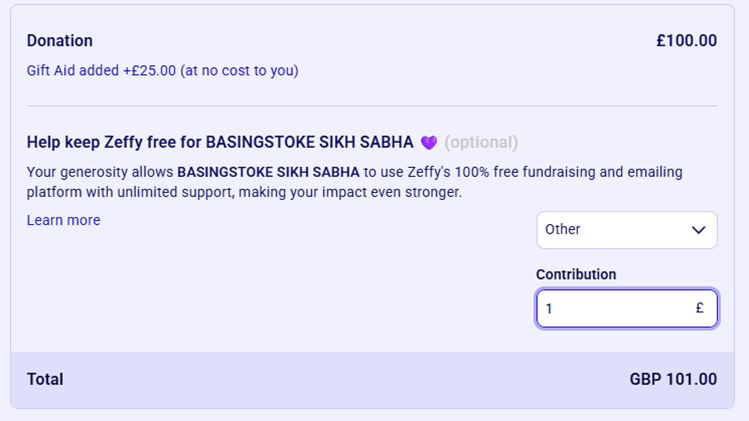Click the Donation label

pyautogui.click(x=60, y=41)
